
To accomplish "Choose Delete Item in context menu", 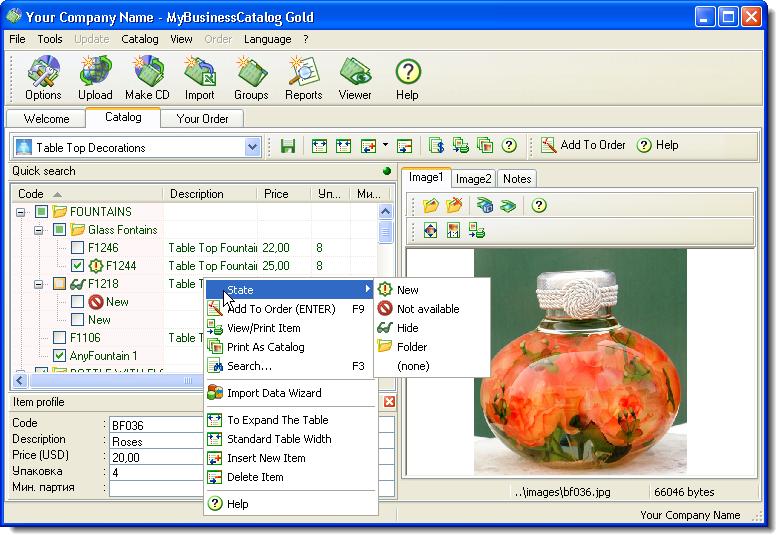I will tap(290, 477).
